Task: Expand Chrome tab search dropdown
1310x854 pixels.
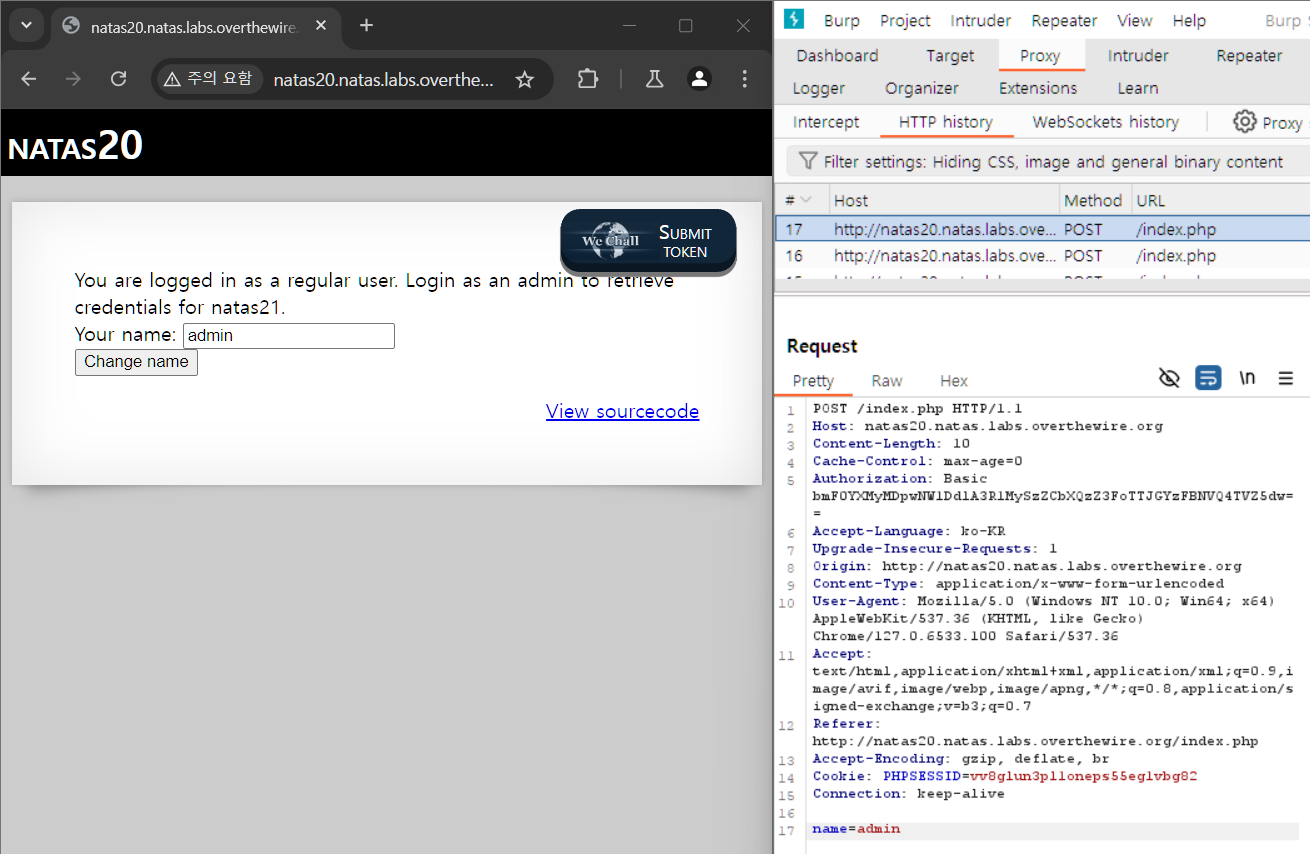Action: (x=26, y=25)
